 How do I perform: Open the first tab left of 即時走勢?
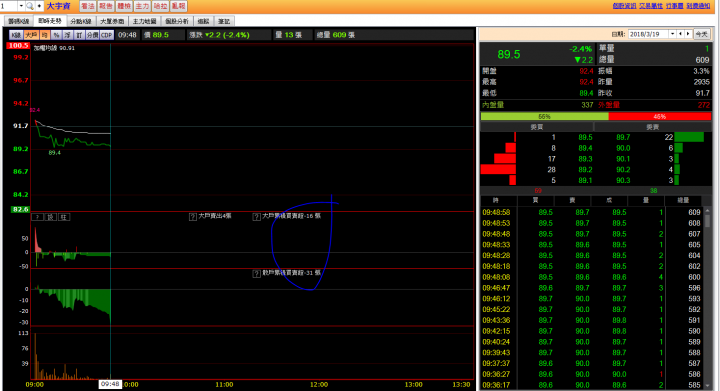19,21
